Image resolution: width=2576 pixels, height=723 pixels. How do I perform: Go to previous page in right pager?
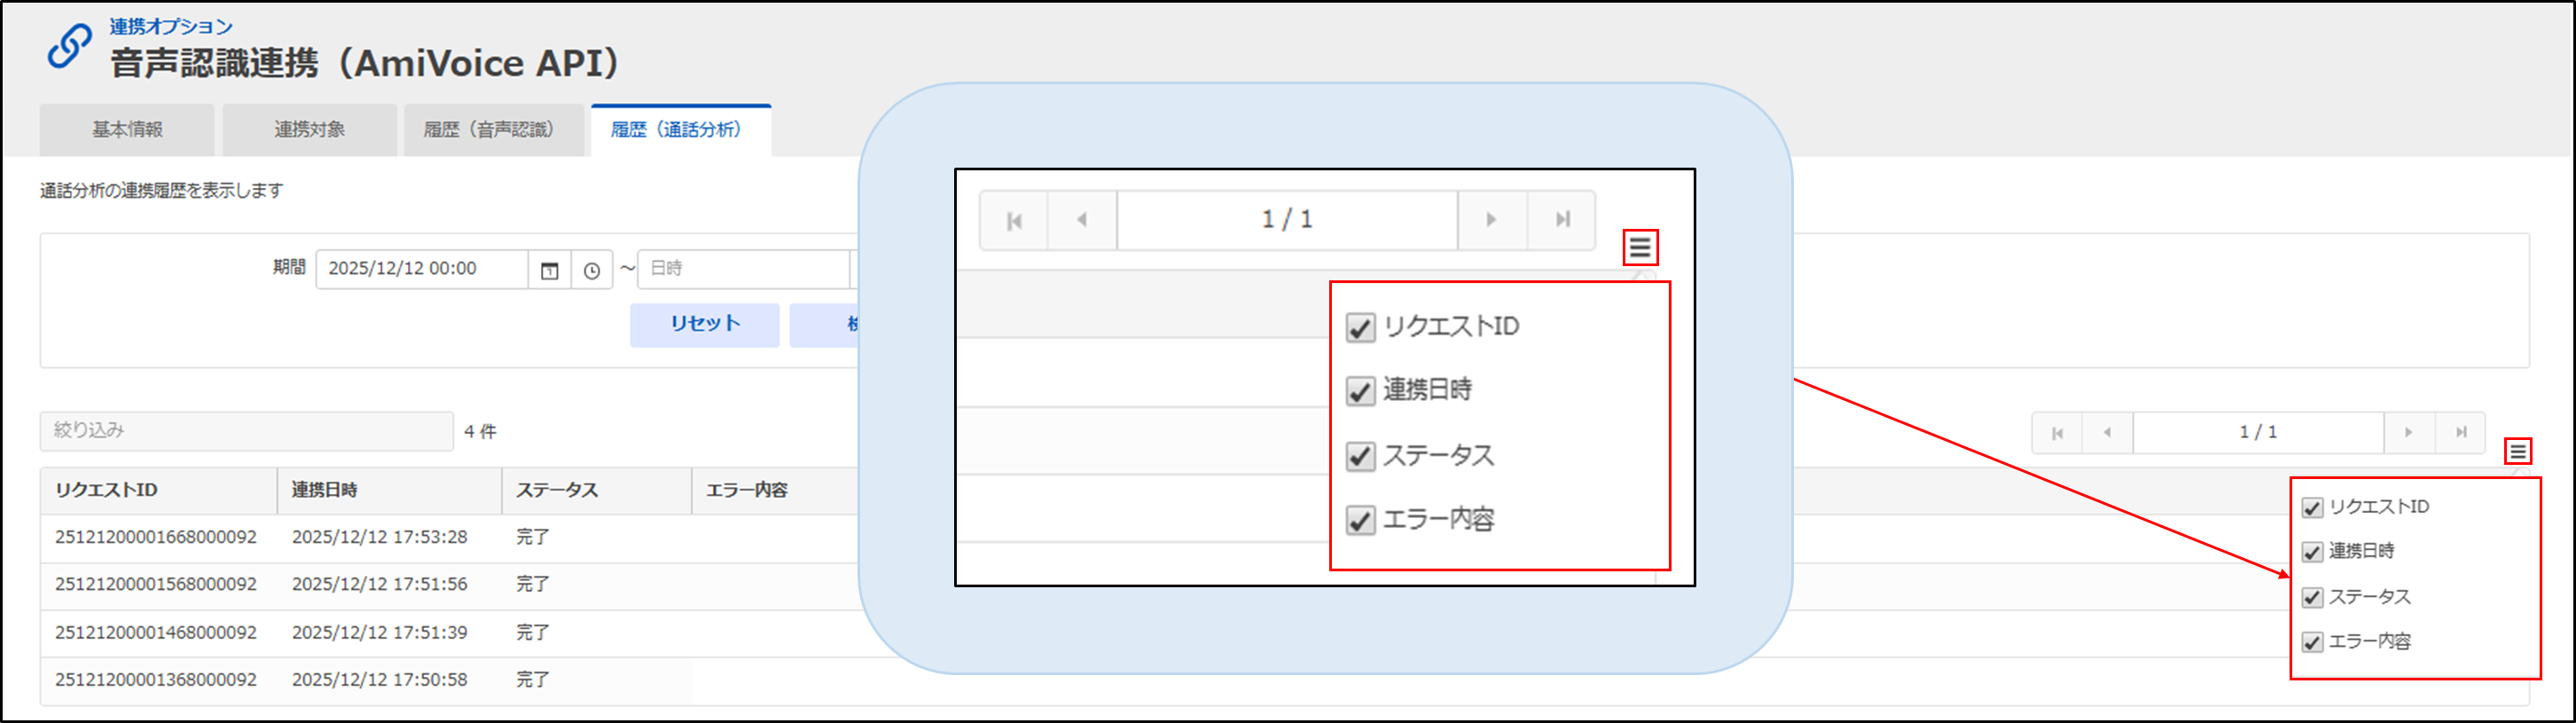tap(2107, 433)
